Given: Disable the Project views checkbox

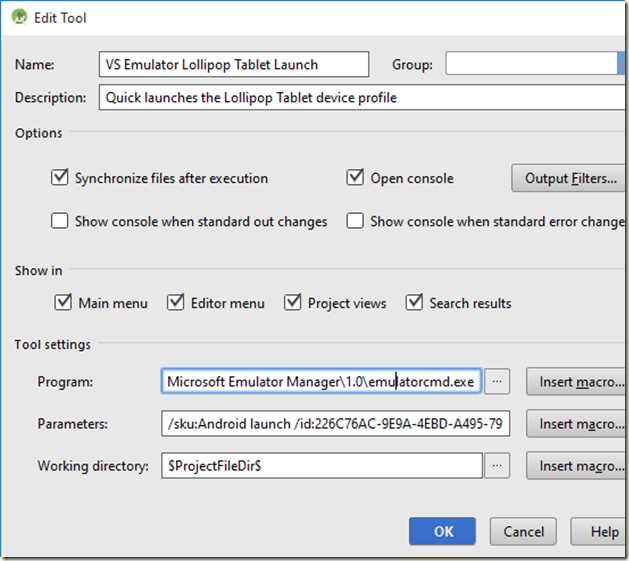Looking at the screenshot, I should 293,302.
